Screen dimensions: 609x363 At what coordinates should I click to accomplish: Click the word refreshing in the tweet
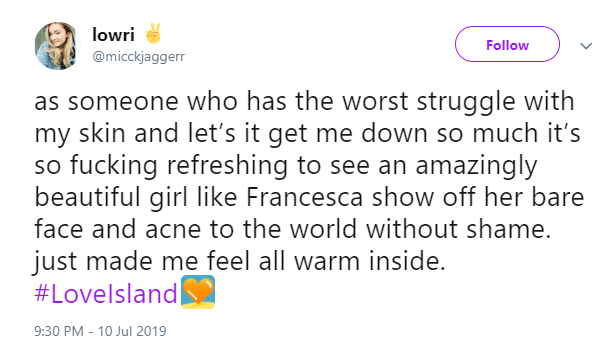[228, 165]
